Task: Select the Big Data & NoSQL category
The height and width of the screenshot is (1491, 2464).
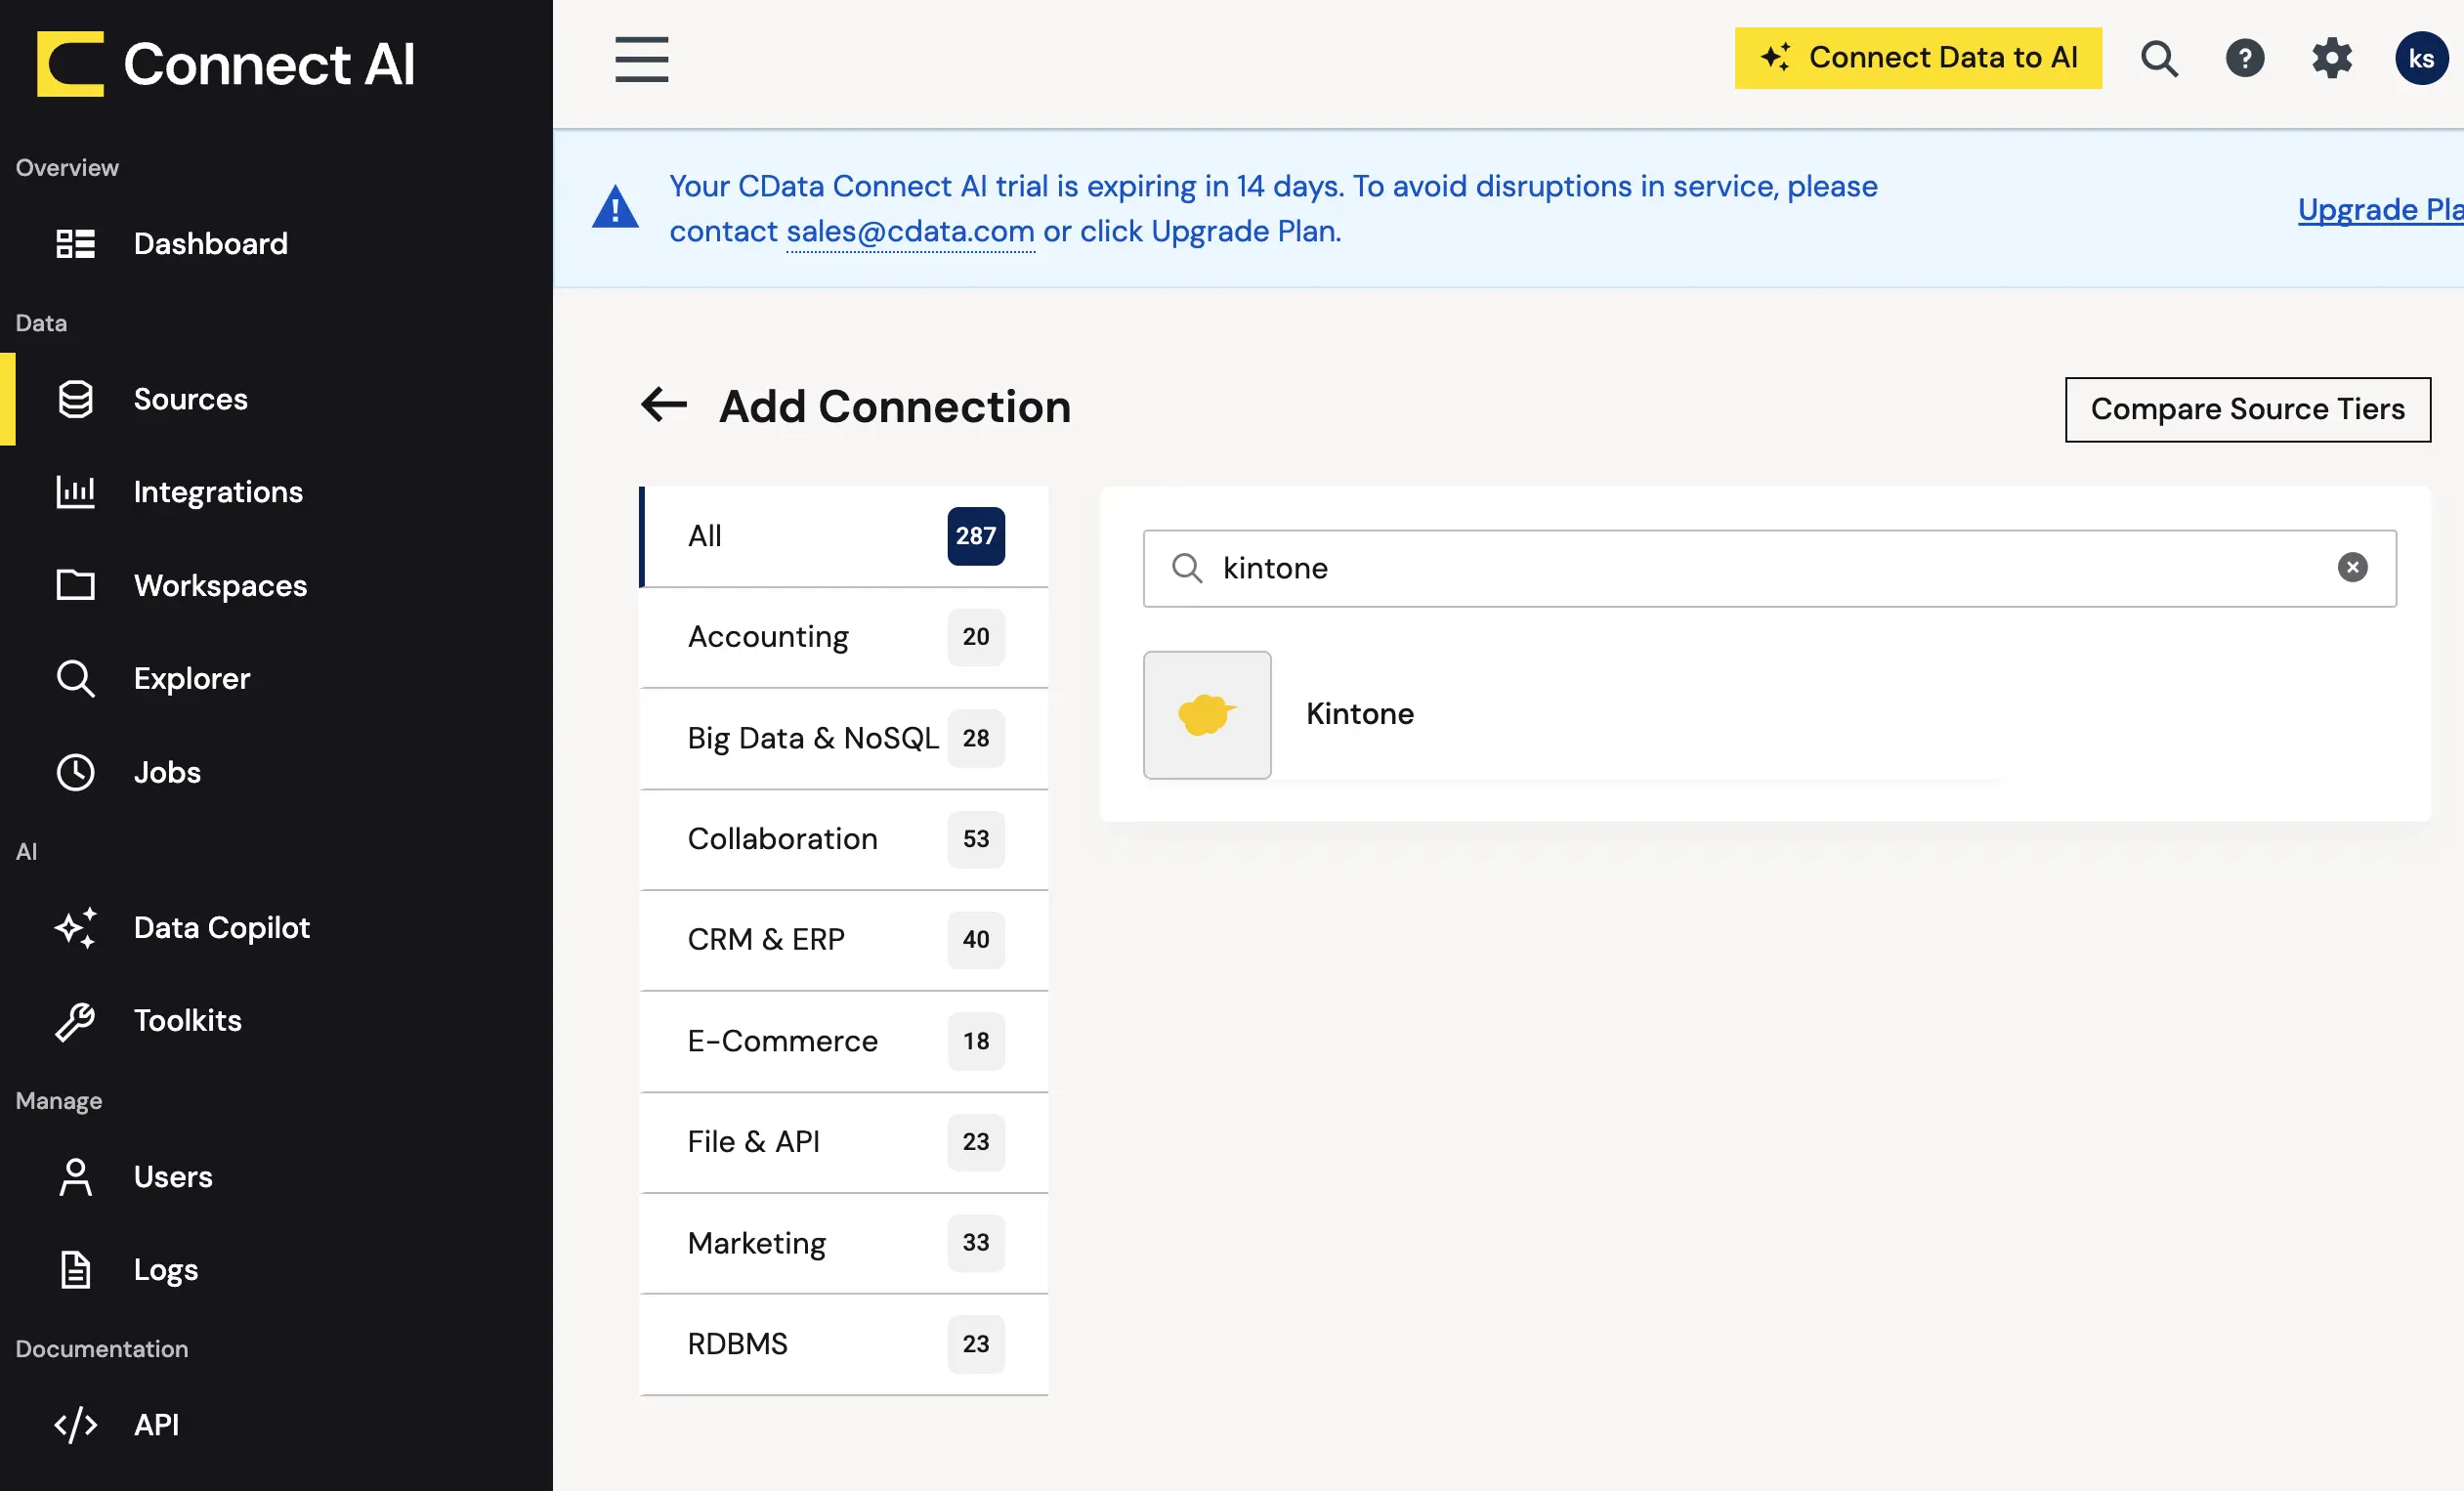Action: (843, 738)
